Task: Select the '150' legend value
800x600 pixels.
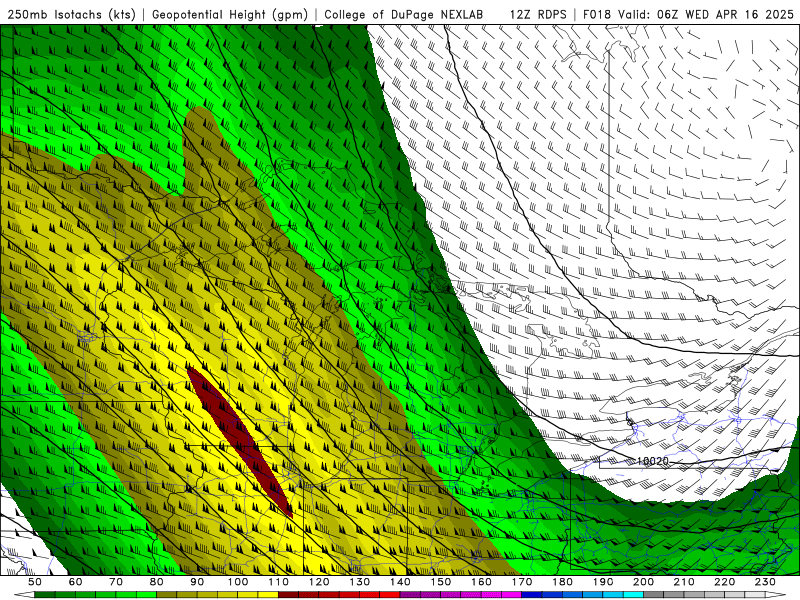Action: 441,582
